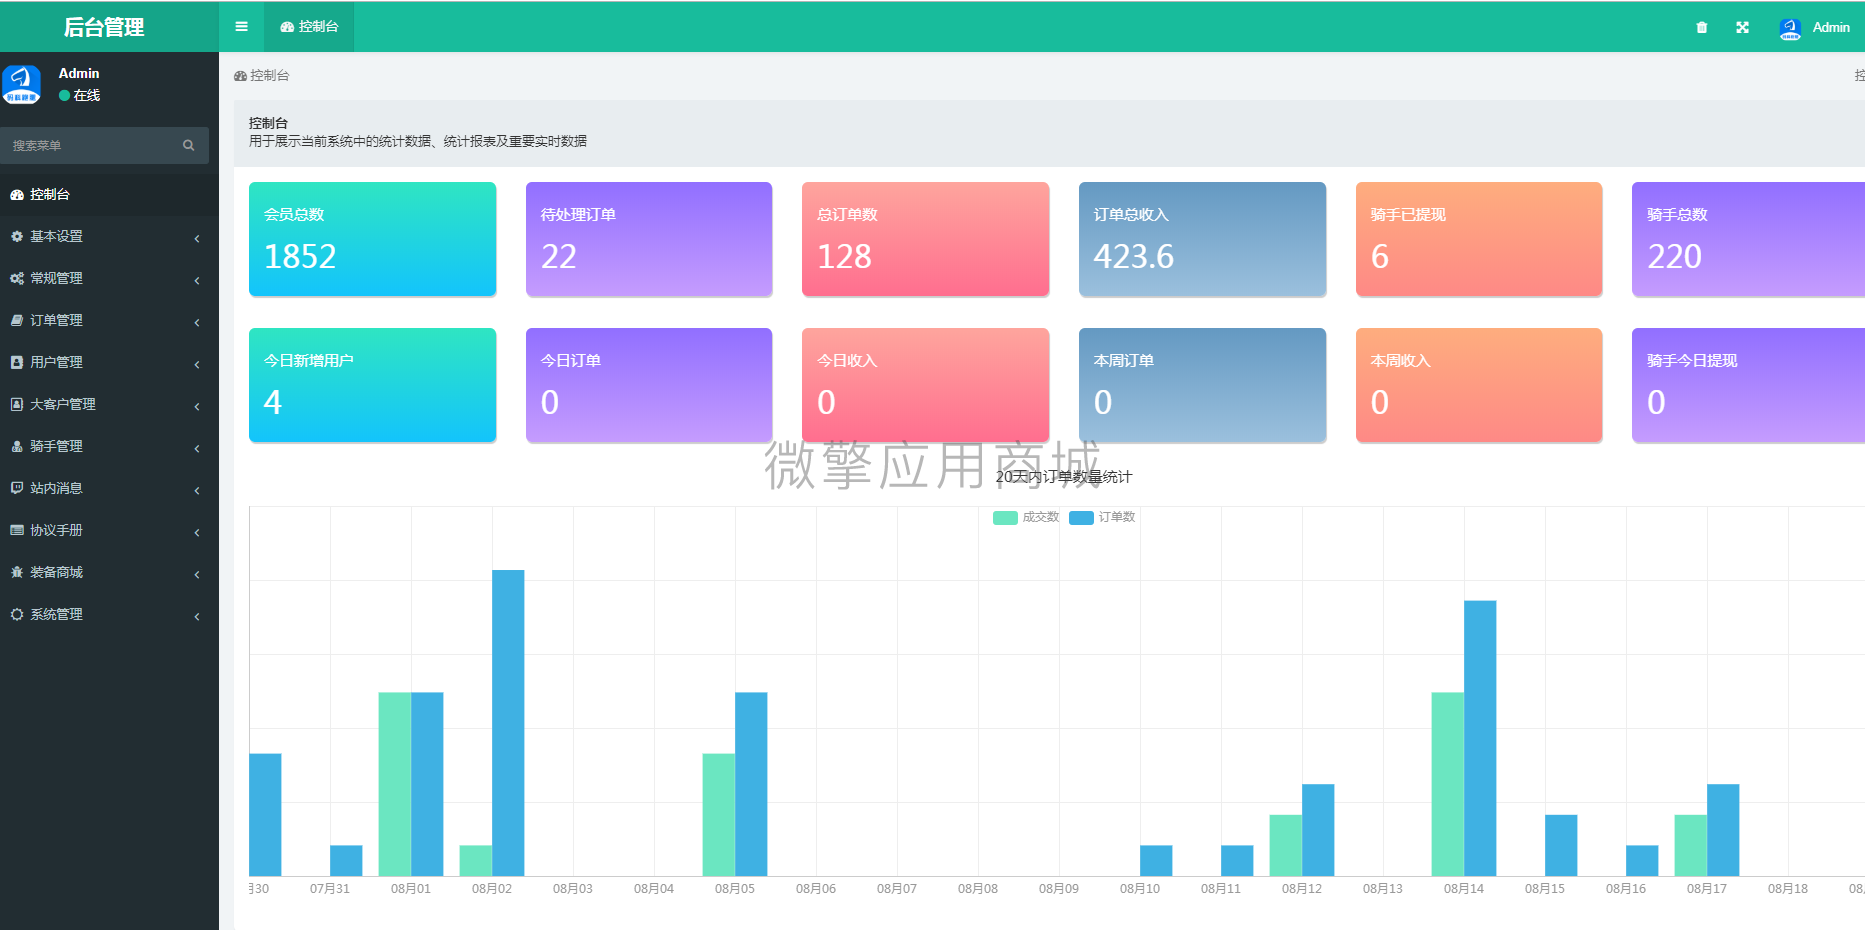Click the 后台管理 logo title
This screenshot has height=930, width=1865.
[x=104, y=27]
